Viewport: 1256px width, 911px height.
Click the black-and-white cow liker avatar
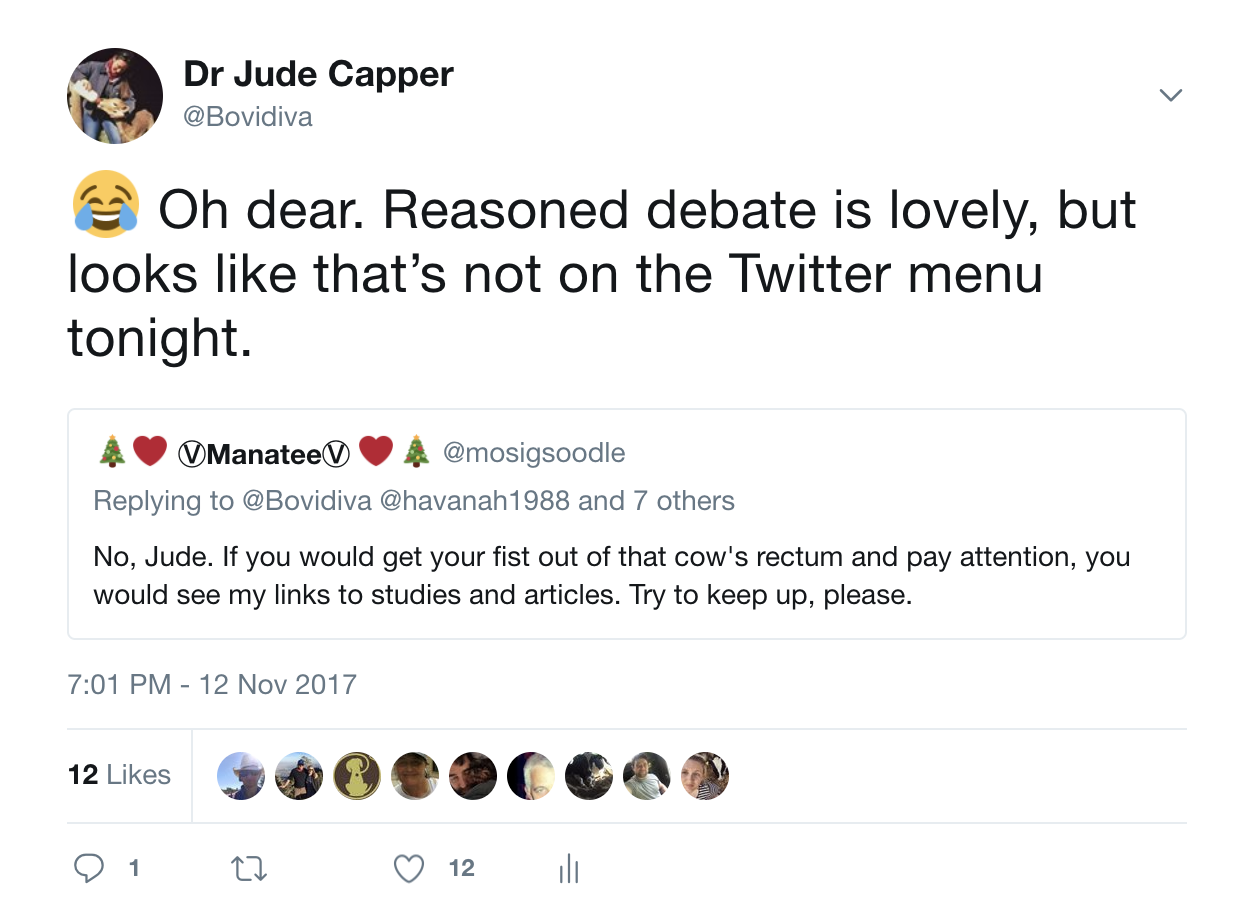pyautogui.click(x=589, y=776)
